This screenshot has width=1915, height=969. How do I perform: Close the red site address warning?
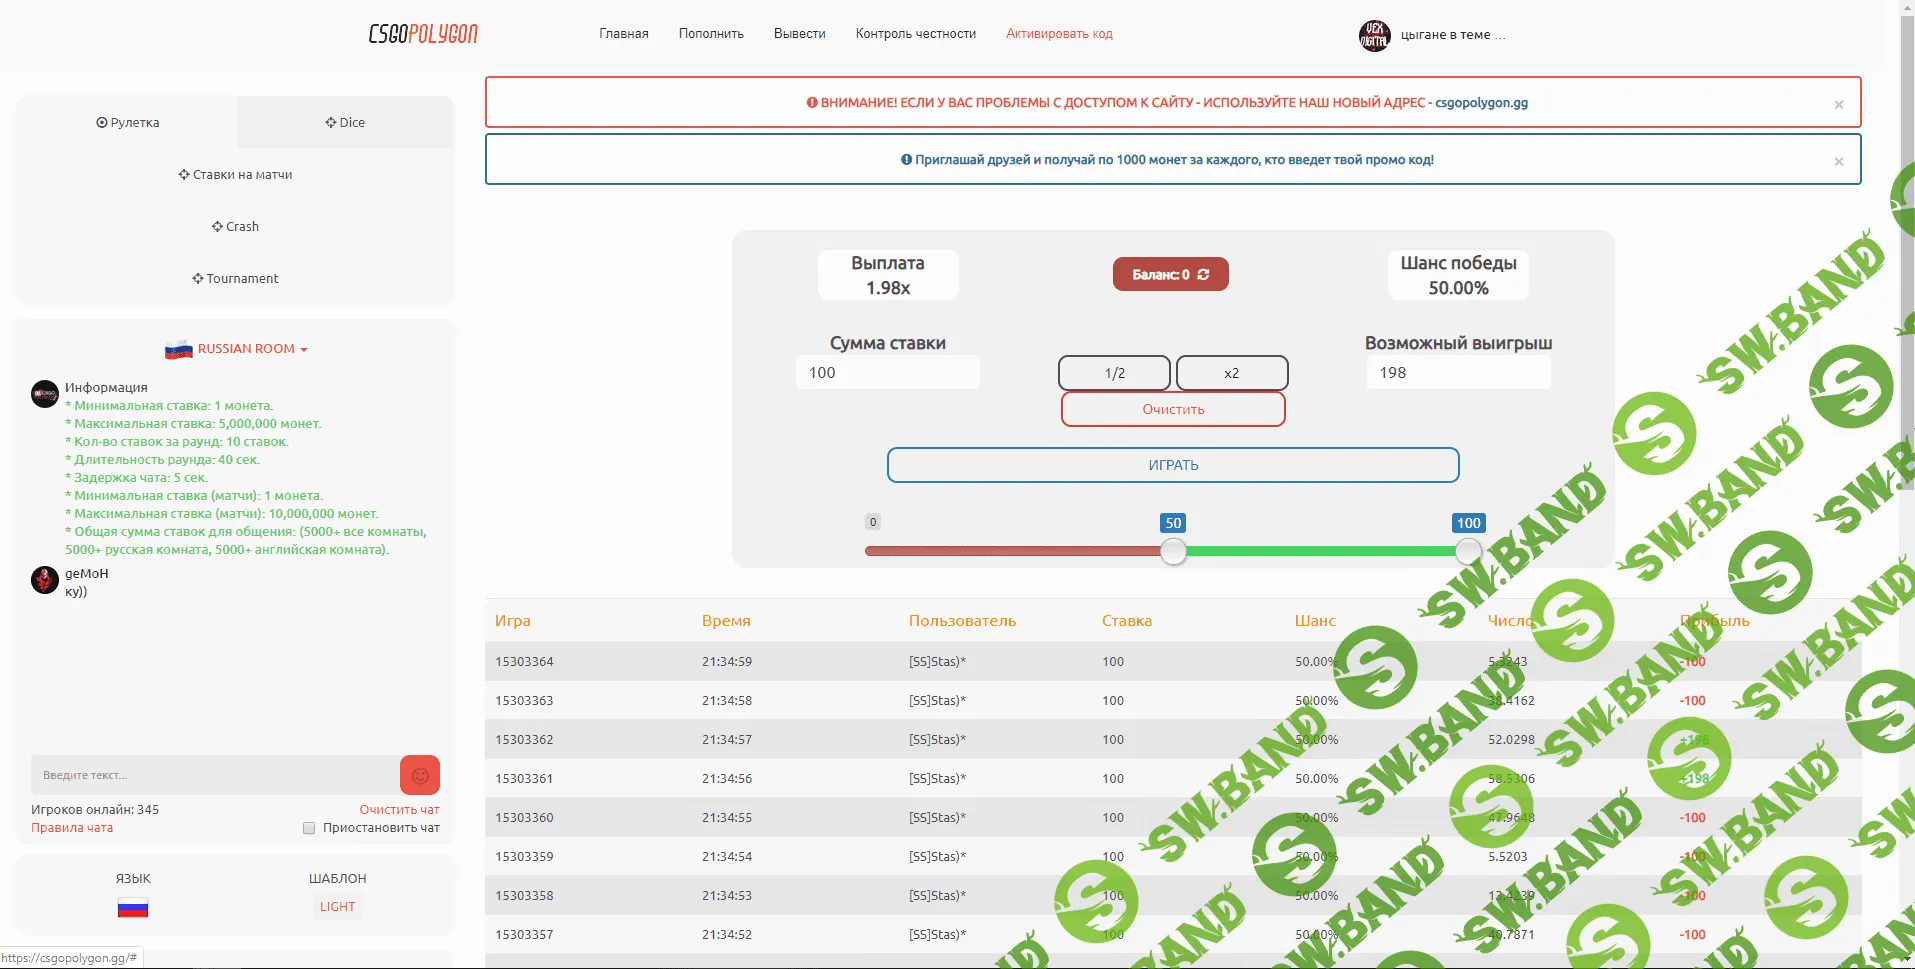pyautogui.click(x=1838, y=104)
